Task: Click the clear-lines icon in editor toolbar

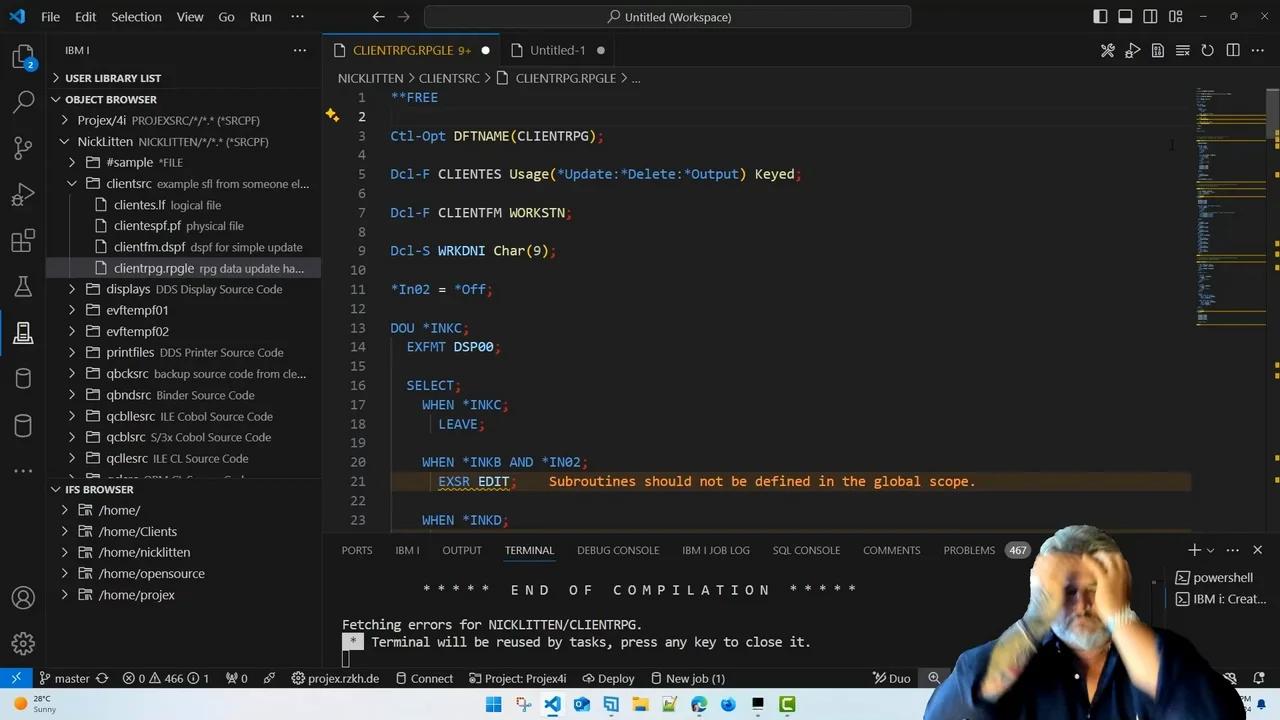Action: point(1183,50)
